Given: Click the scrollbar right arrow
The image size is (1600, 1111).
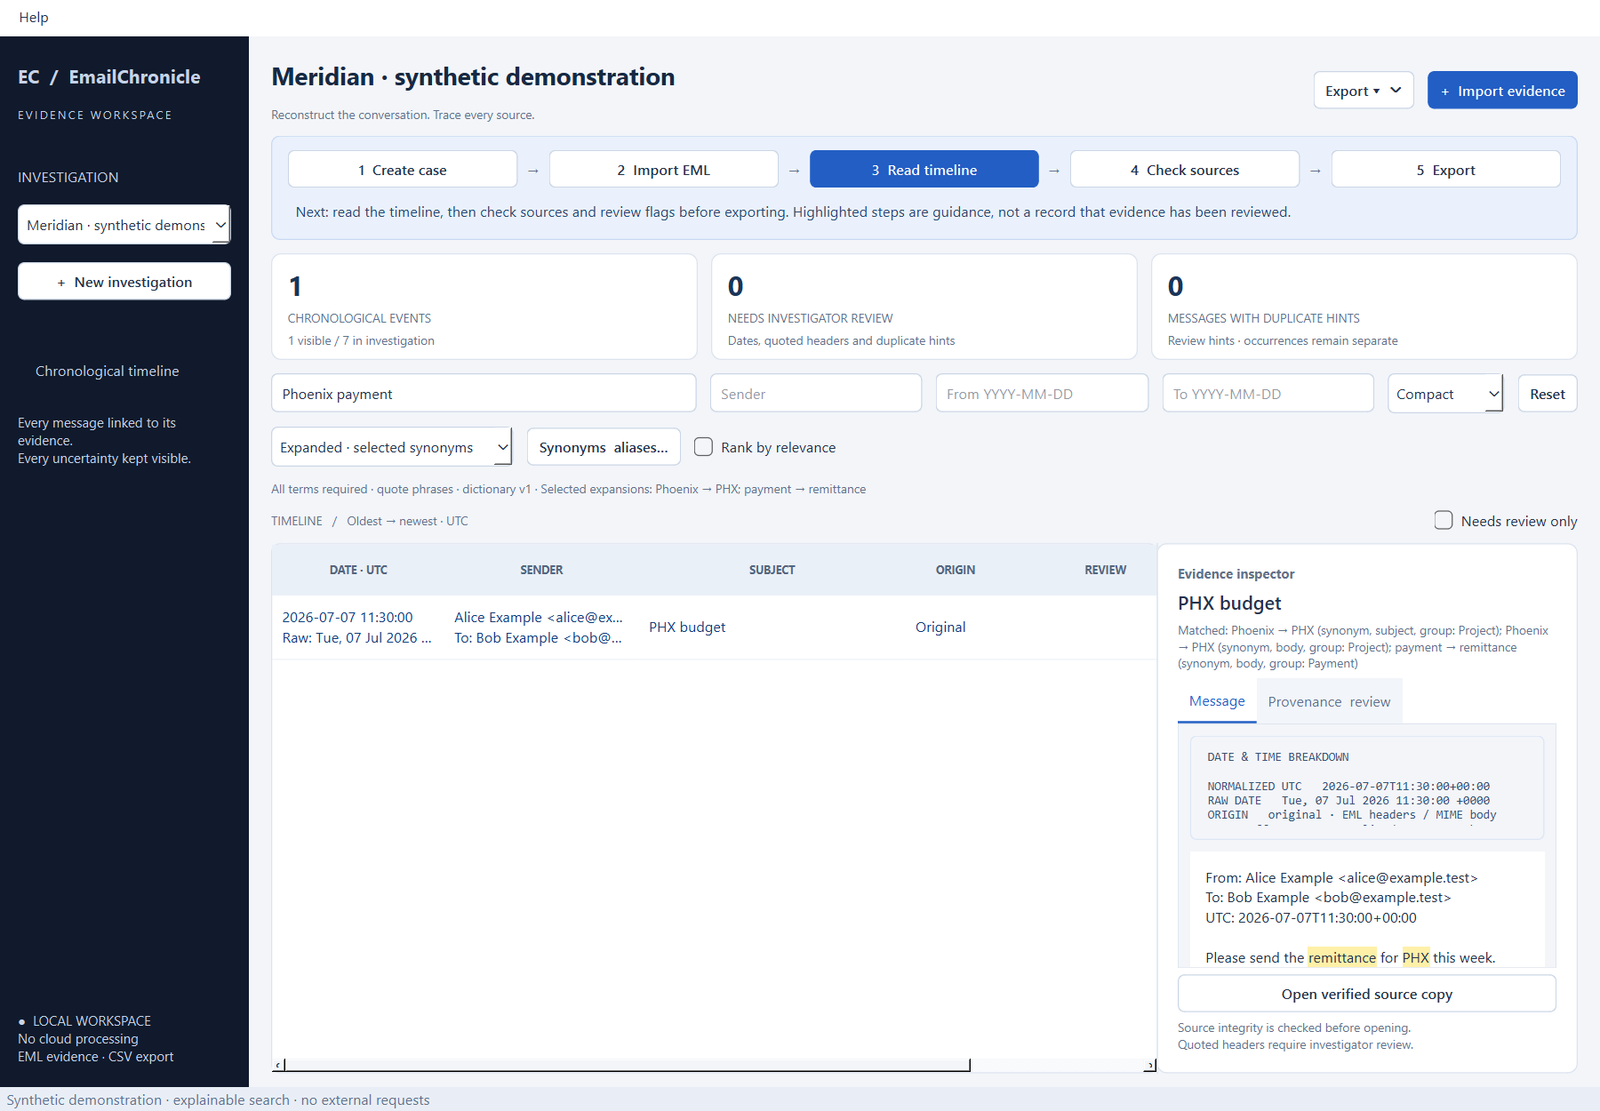Looking at the screenshot, I should click(x=1150, y=1065).
